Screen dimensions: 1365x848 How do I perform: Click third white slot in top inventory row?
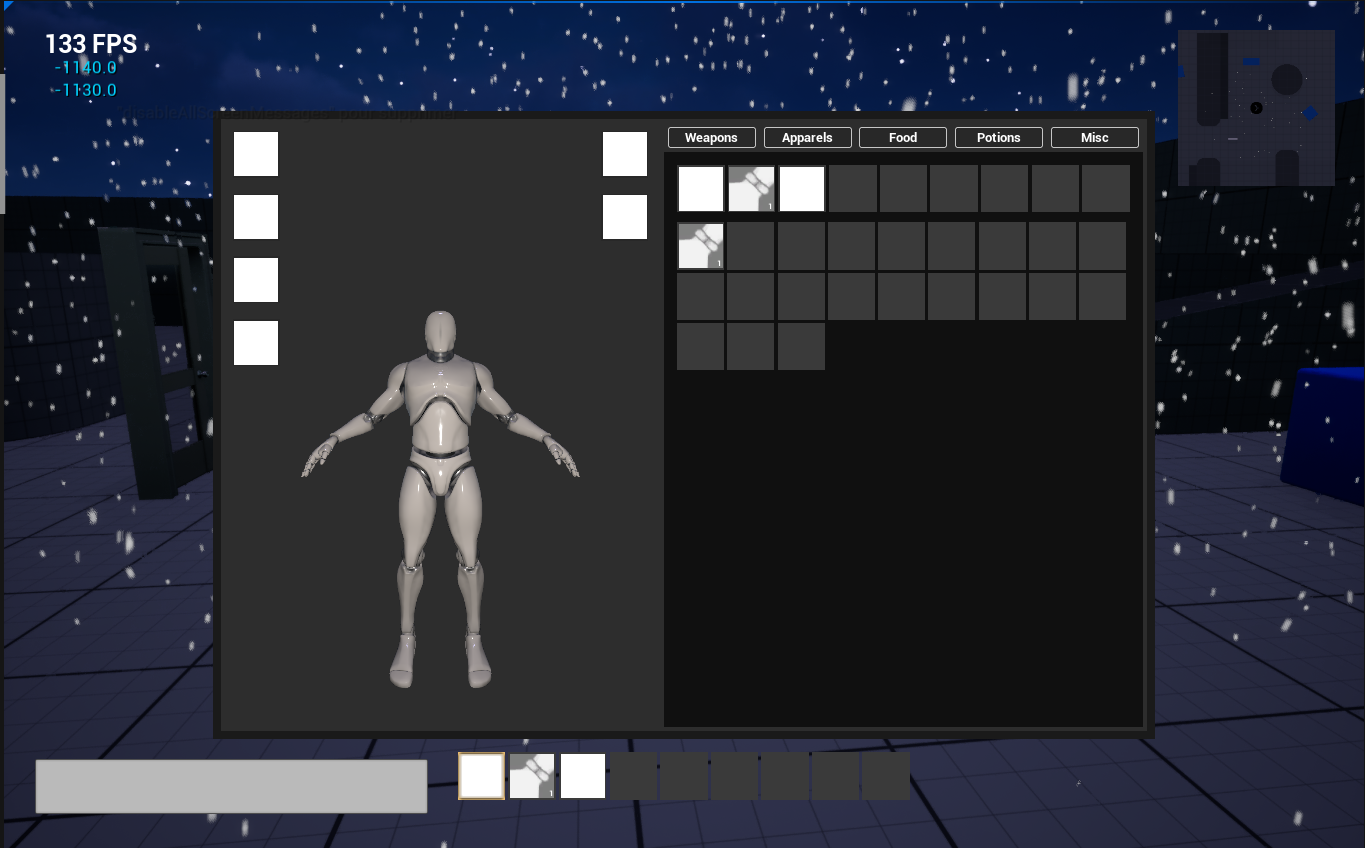pos(802,189)
